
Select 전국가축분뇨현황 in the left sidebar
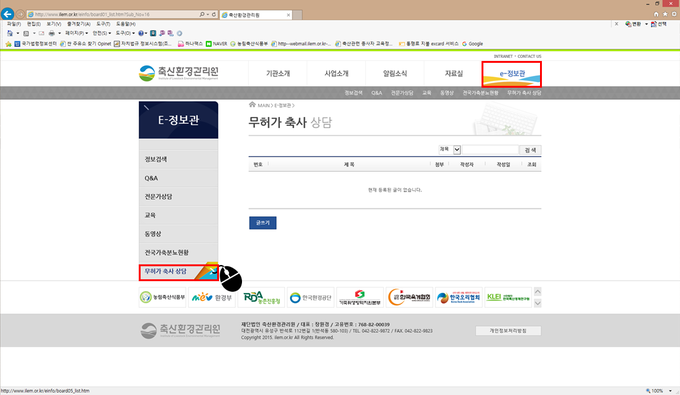pyautogui.click(x=178, y=252)
